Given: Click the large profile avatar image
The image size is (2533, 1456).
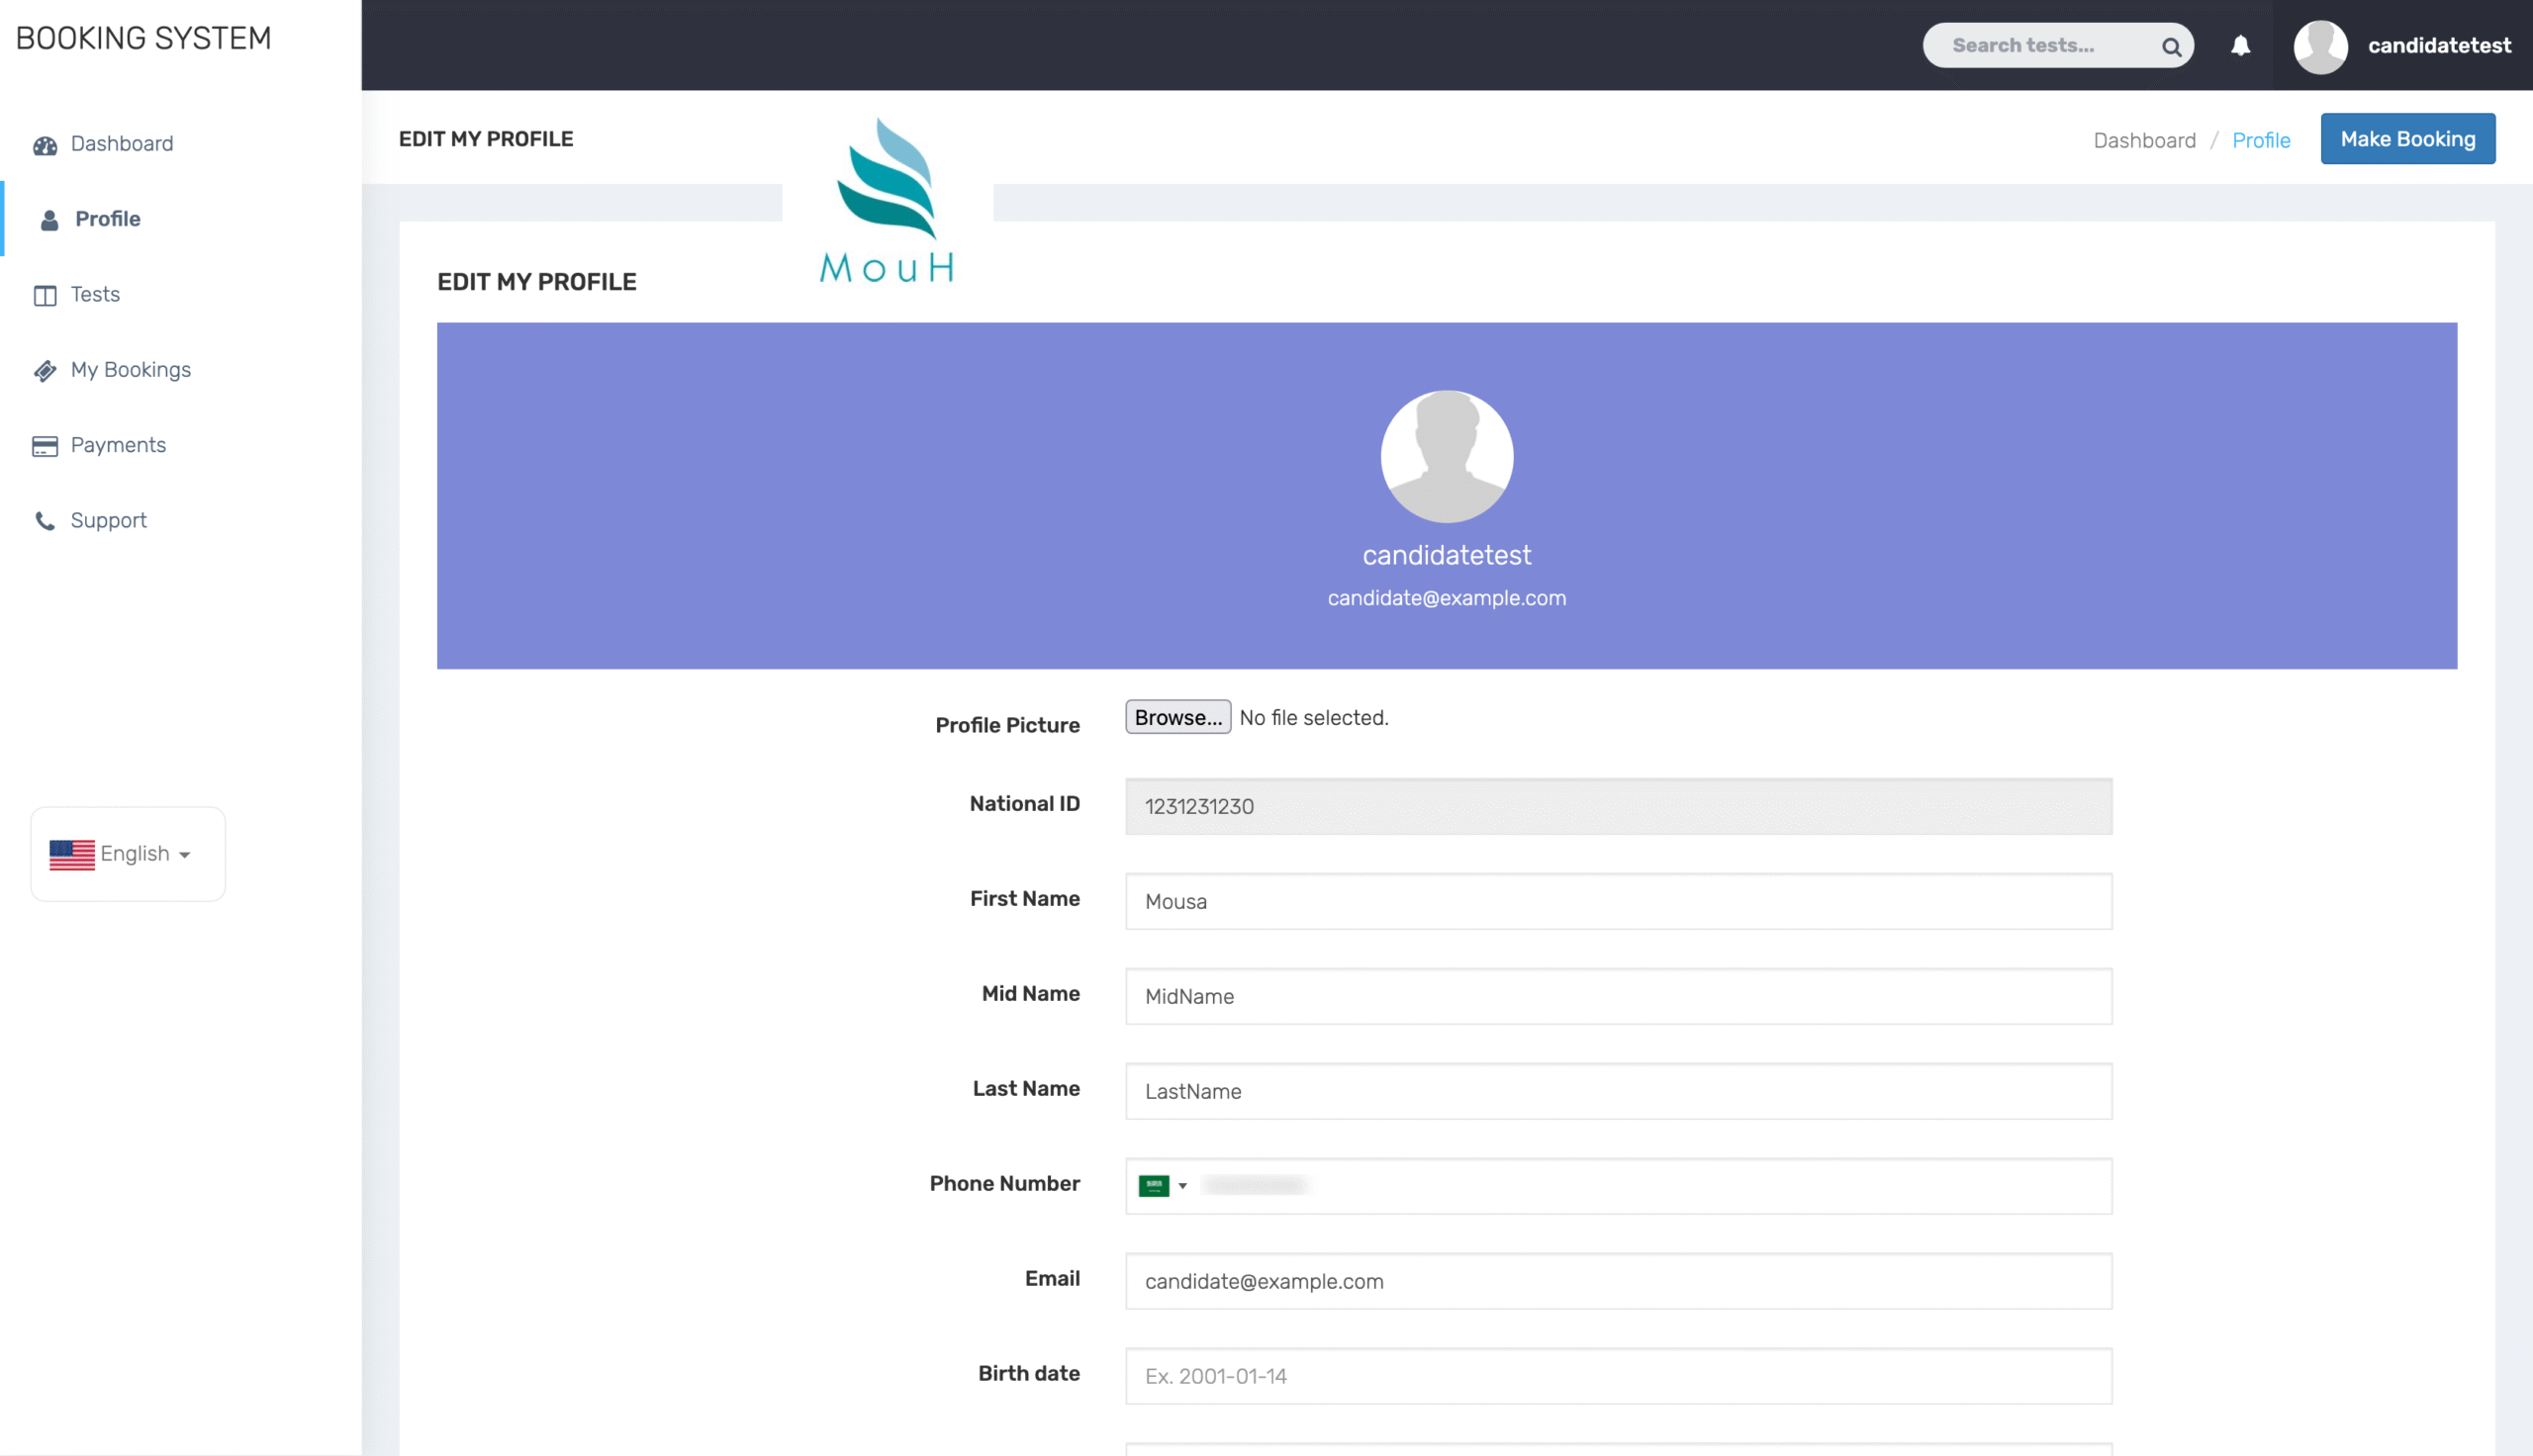Looking at the screenshot, I should 1446,457.
